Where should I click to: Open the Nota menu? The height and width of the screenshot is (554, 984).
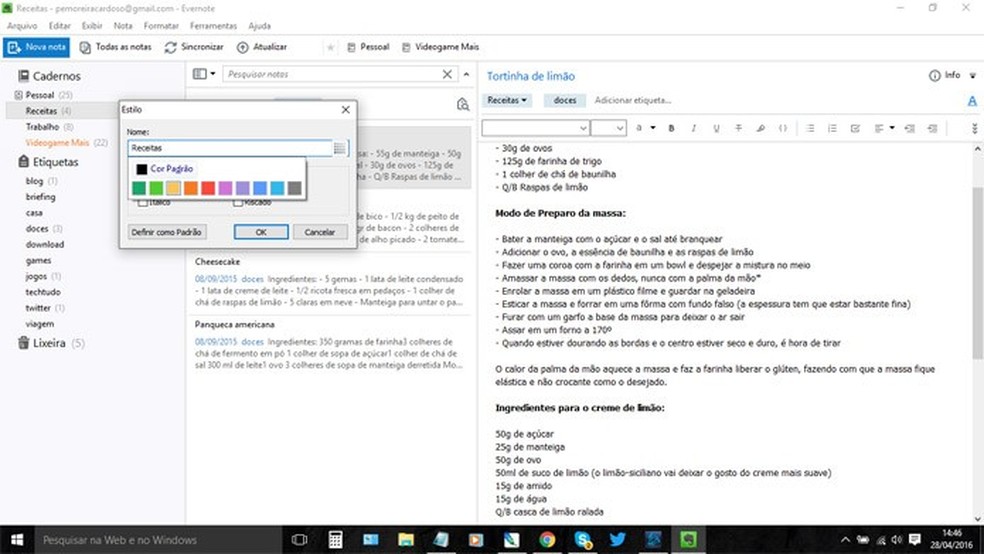click(123, 26)
